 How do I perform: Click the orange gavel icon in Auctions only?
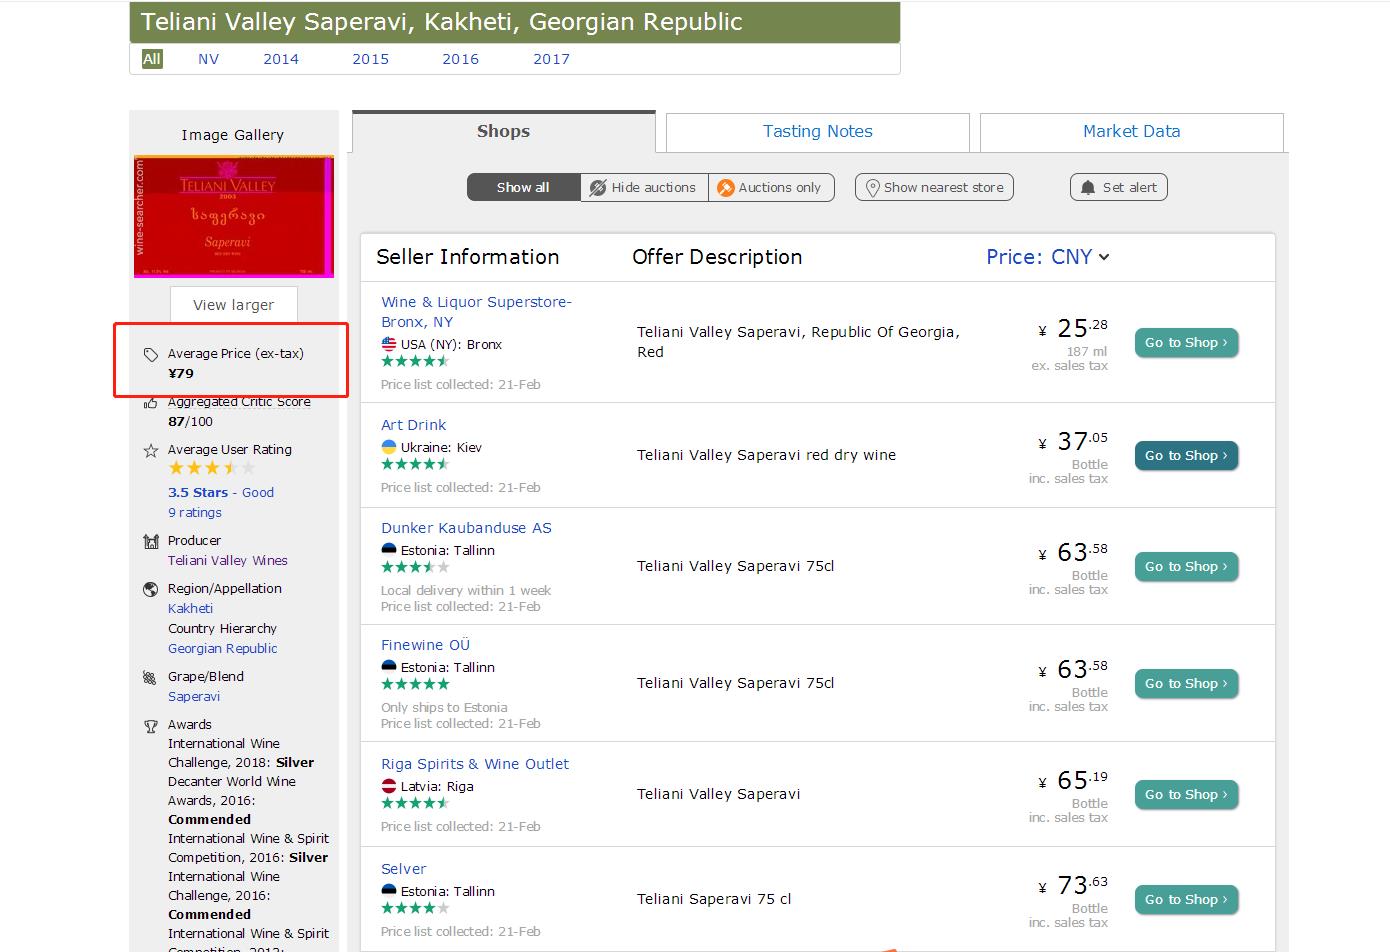(x=726, y=188)
